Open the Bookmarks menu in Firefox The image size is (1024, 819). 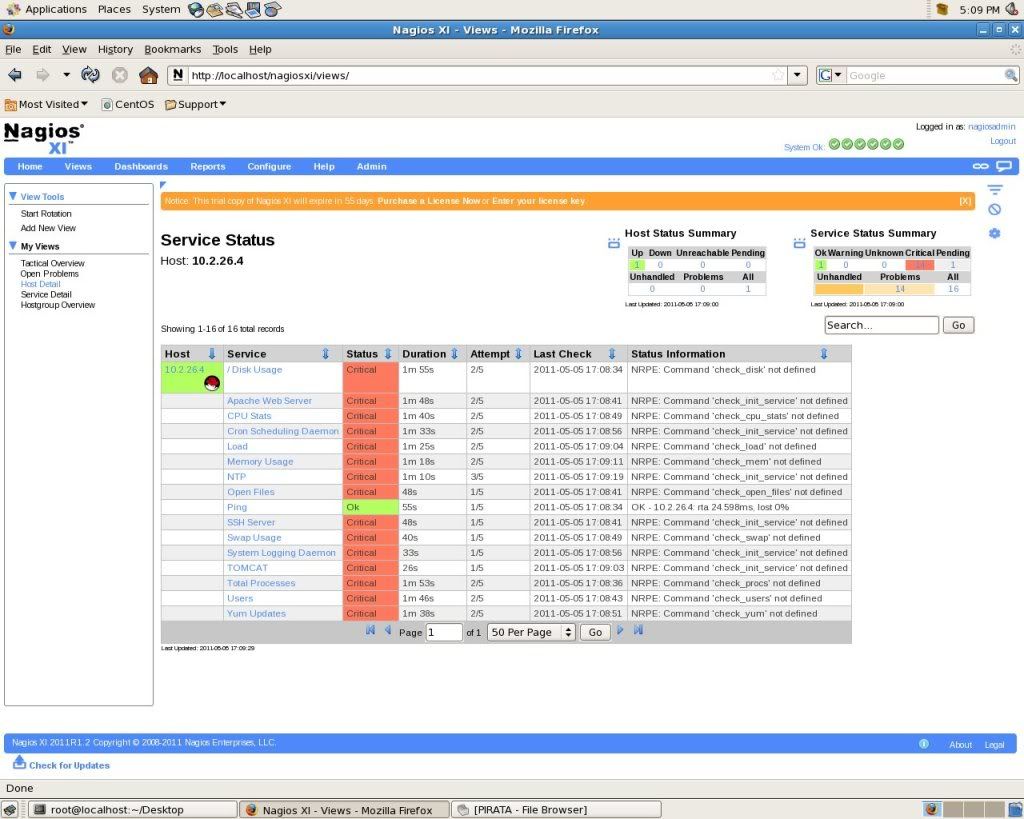click(x=172, y=49)
